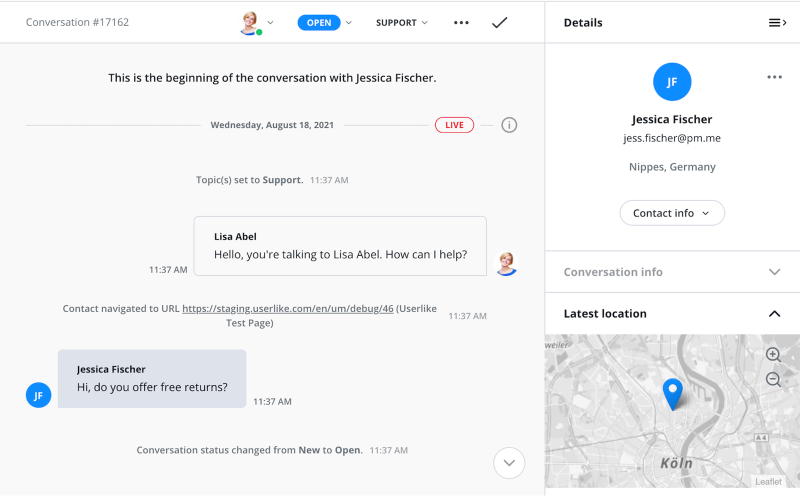
Task: Open the contact options three-dot menu
Action: click(x=774, y=77)
